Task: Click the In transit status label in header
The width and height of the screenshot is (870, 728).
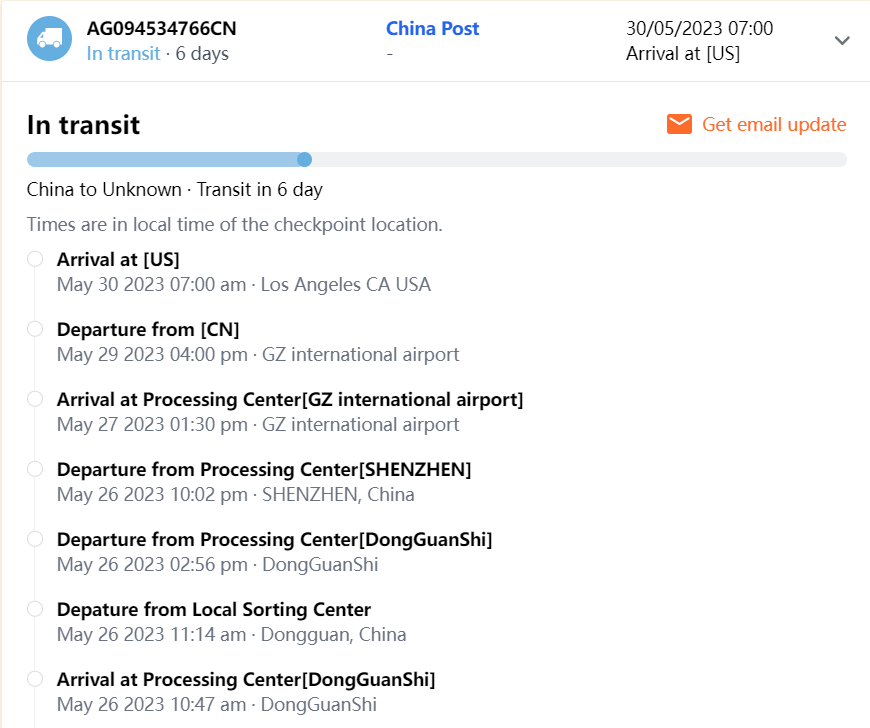Action: (x=123, y=54)
